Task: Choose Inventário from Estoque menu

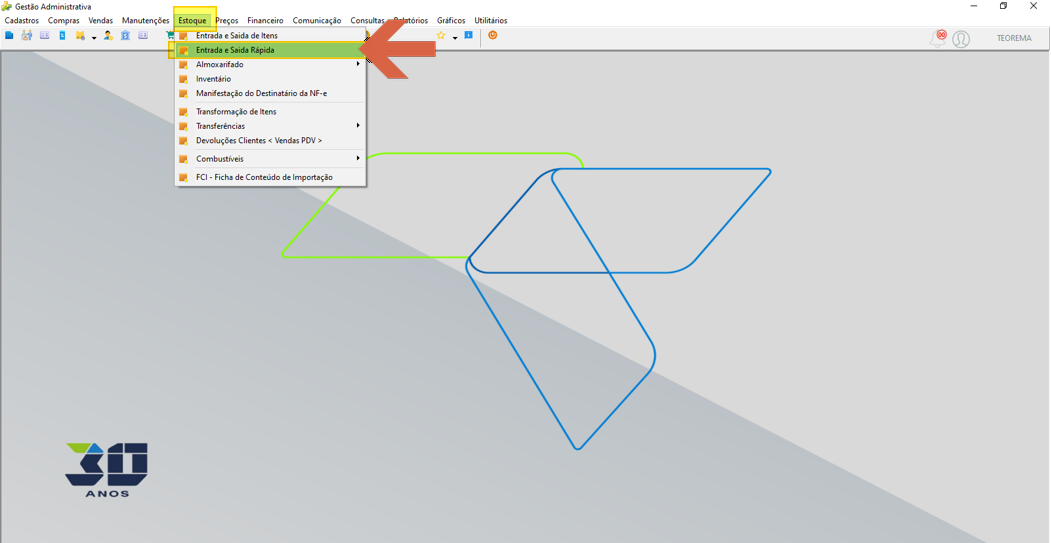Action: pyautogui.click(x=271, y=79)
